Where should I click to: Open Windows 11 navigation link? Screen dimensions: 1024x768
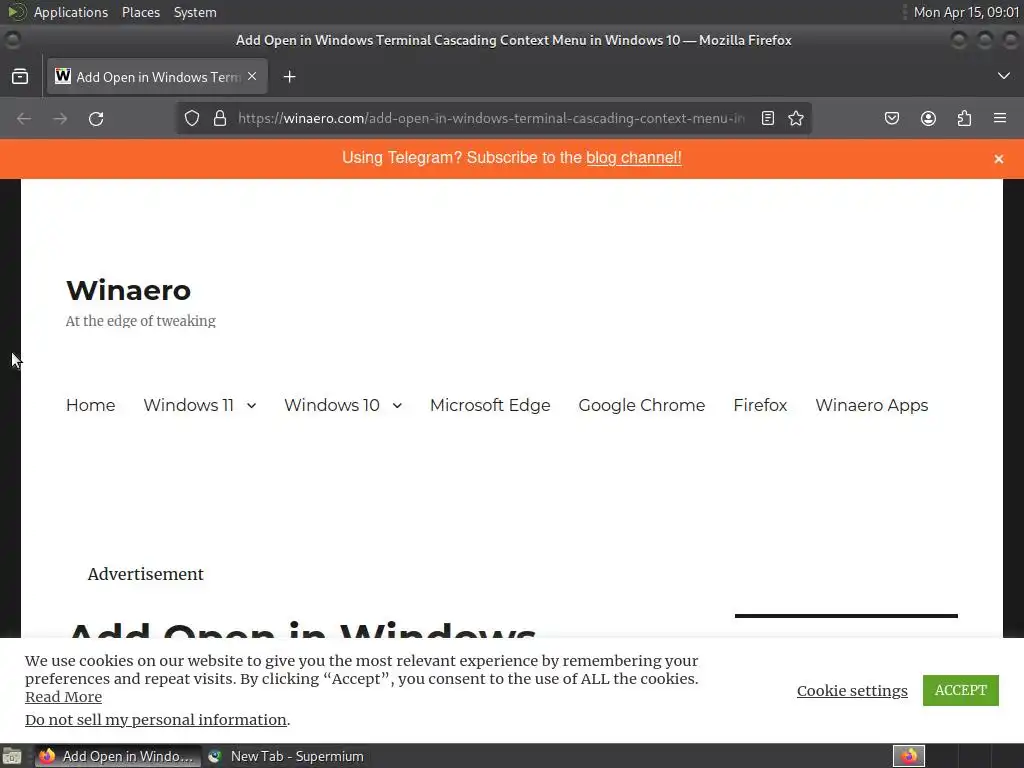click(188, 405)
